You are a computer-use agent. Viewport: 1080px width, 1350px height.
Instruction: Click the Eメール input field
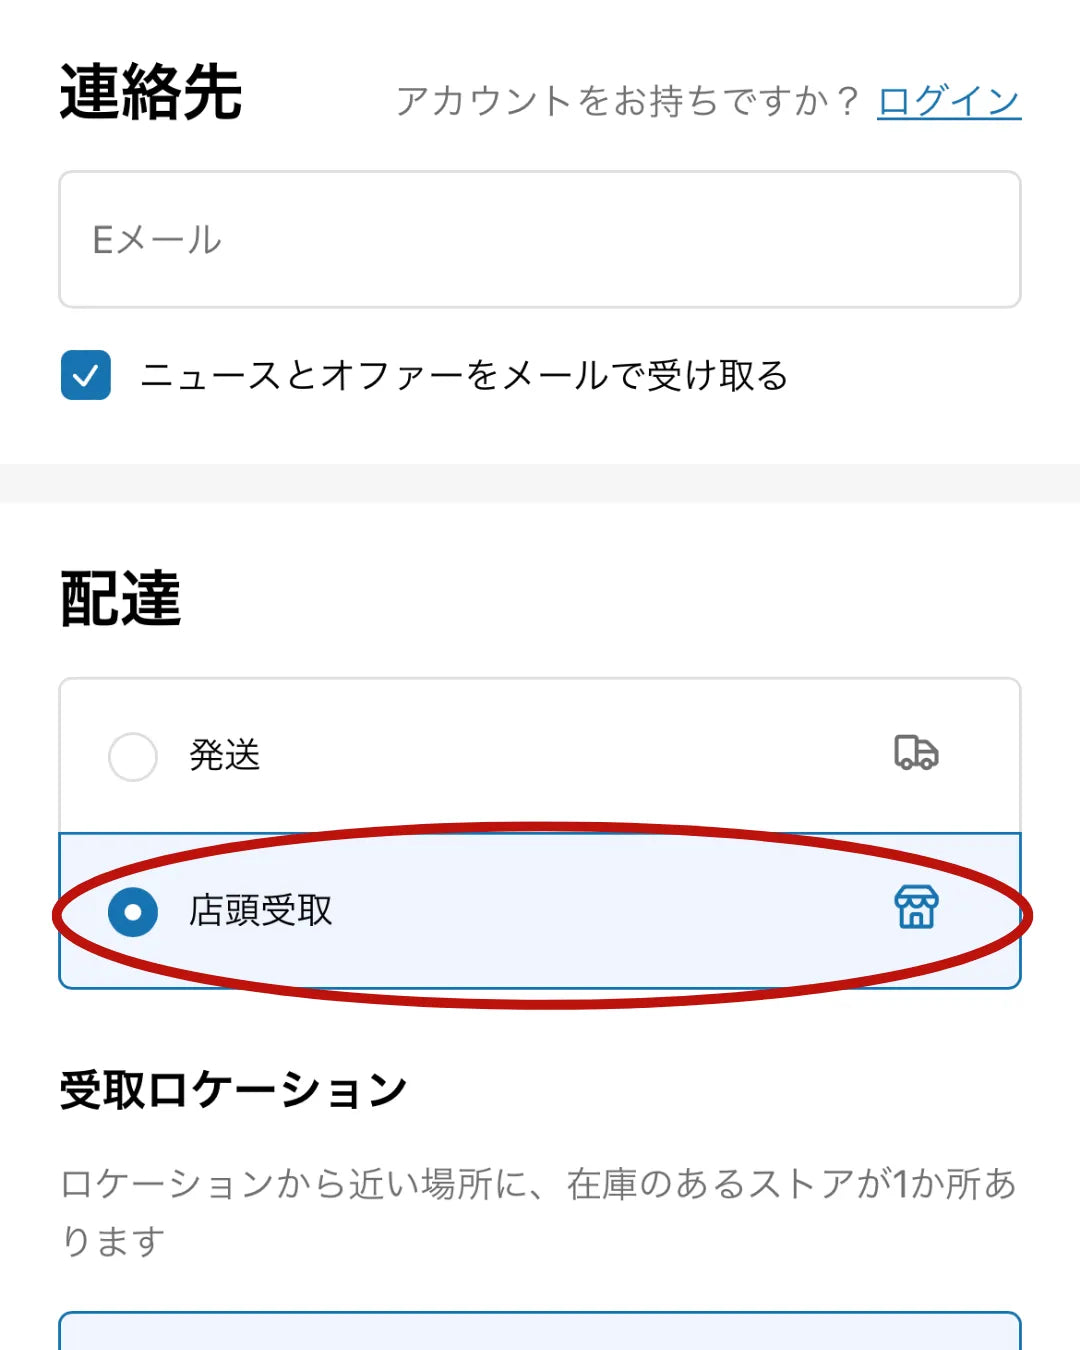click(x=540, y=239)
